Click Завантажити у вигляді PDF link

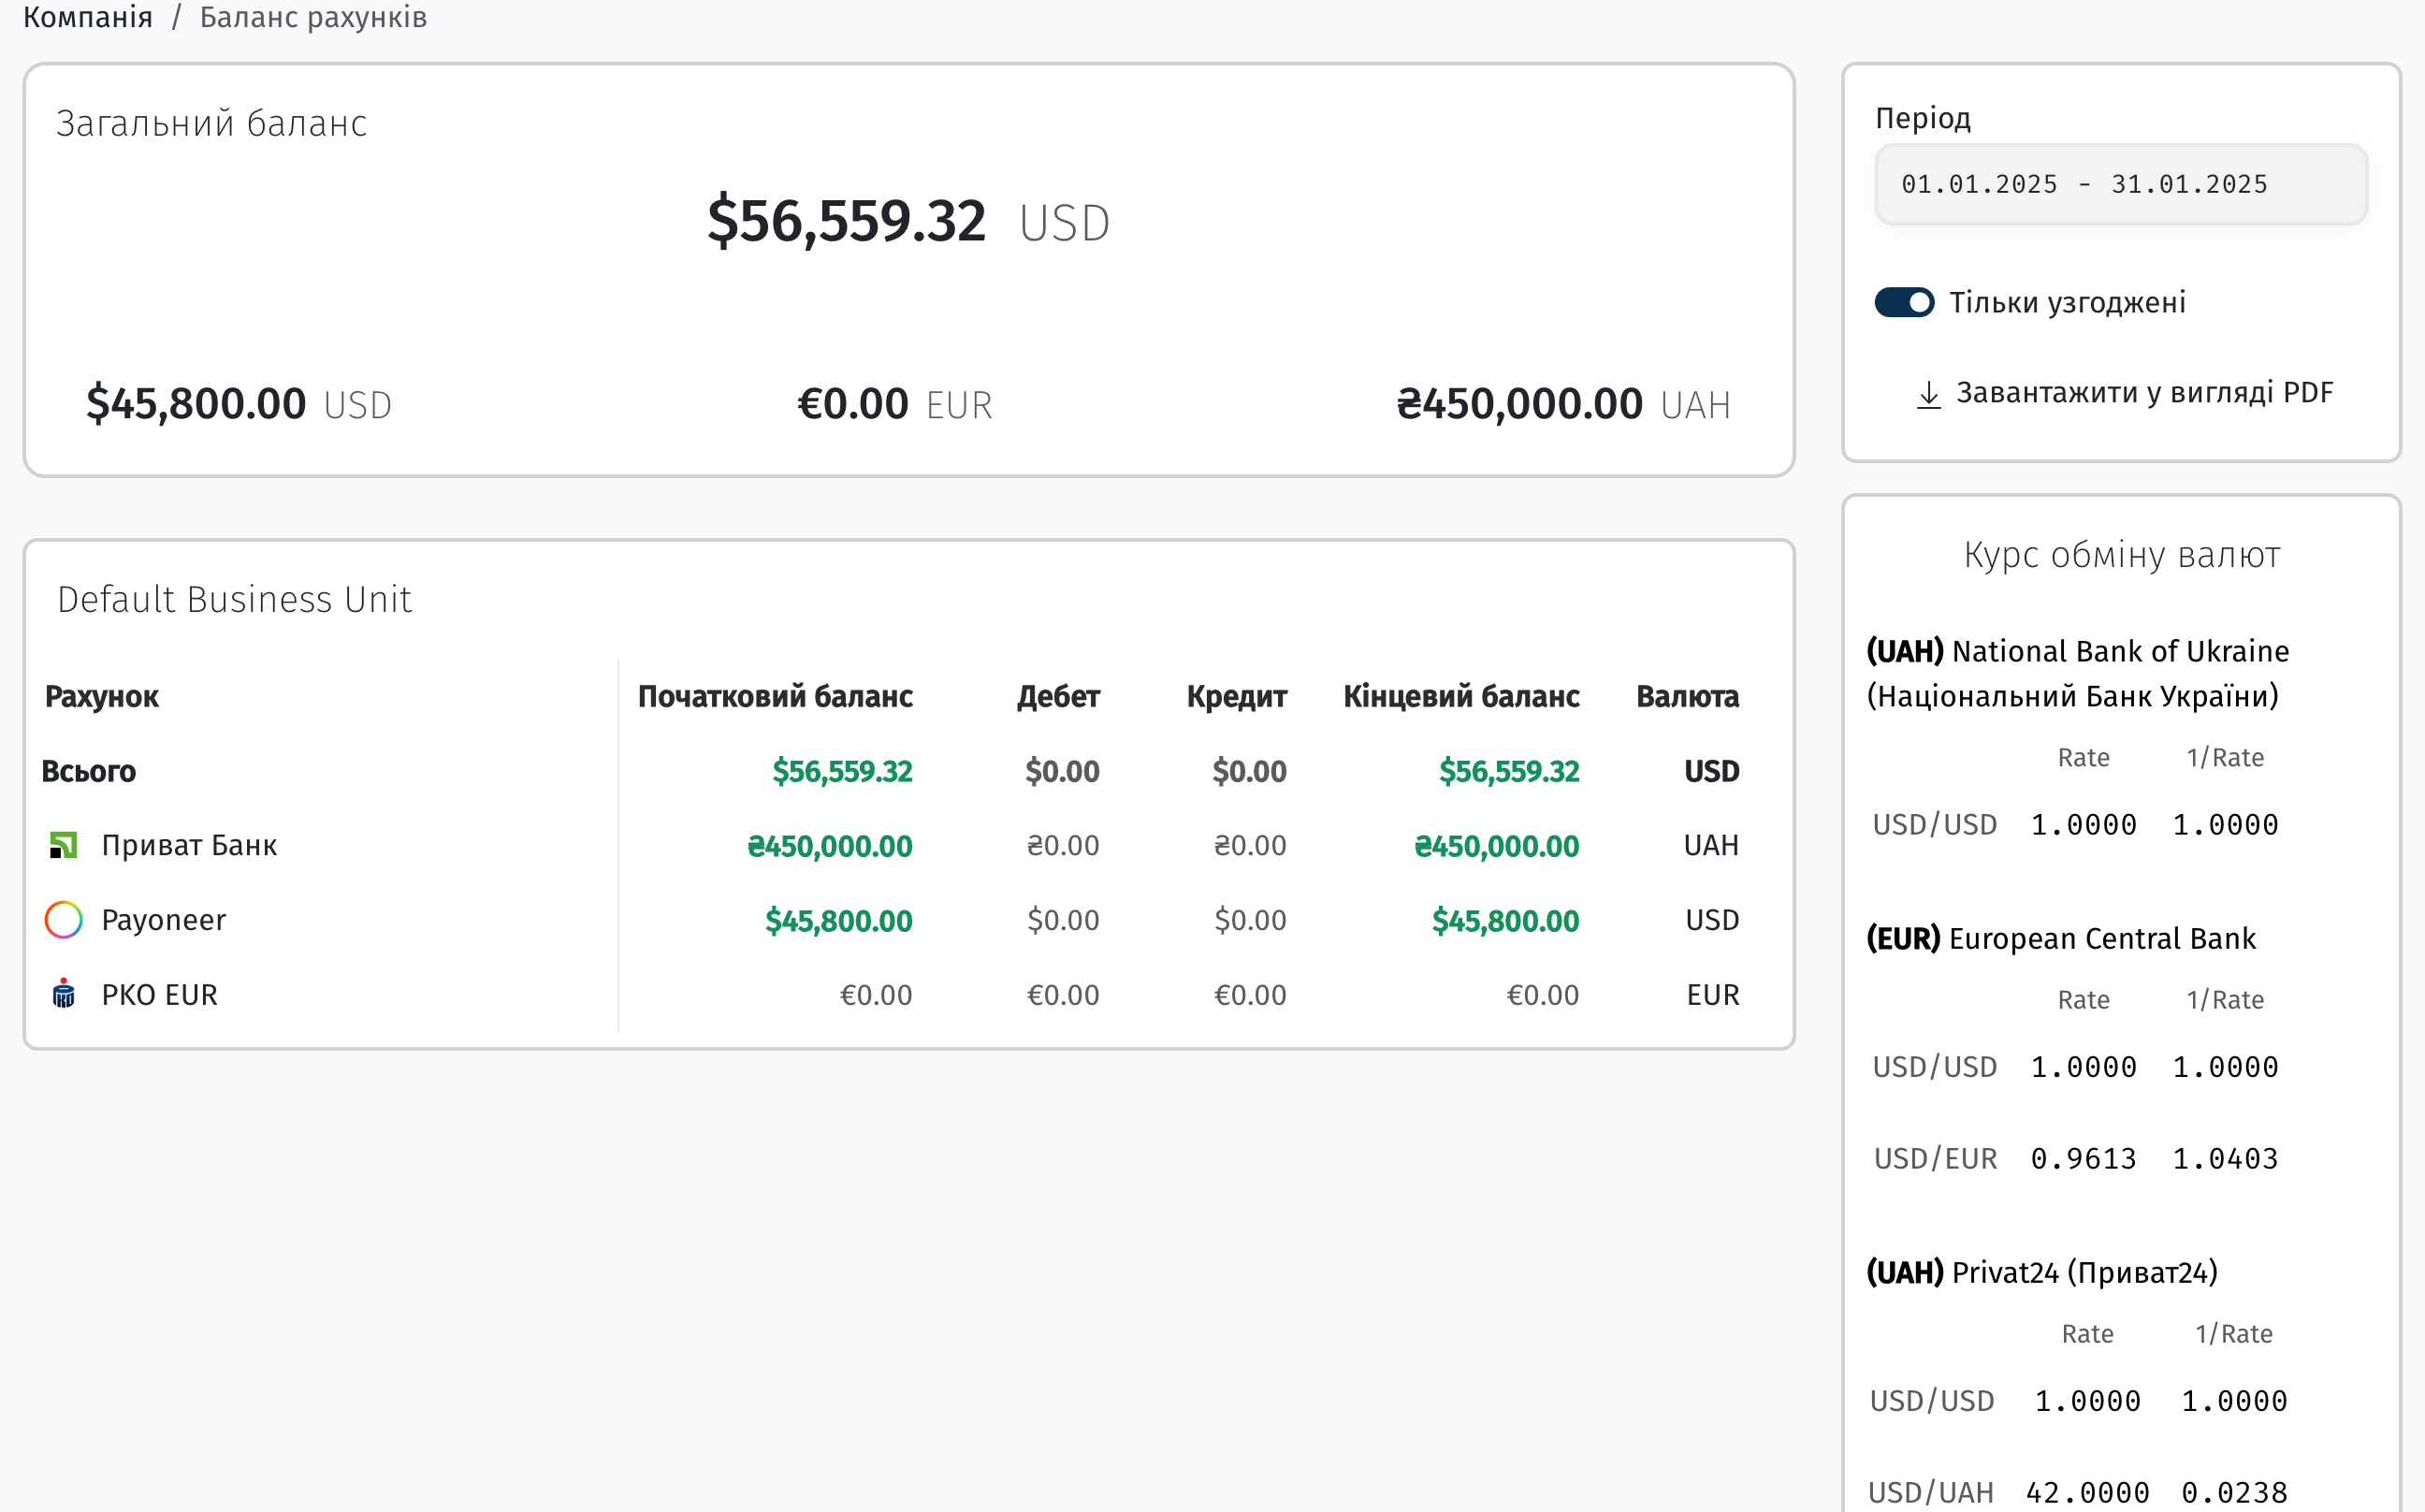[2143, 393]
